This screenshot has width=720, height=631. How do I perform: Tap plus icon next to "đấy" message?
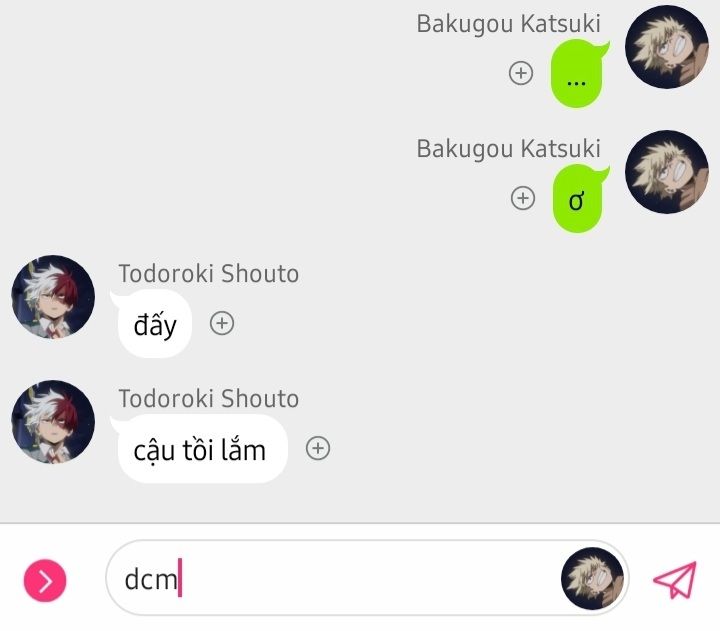tap(222, 323)
